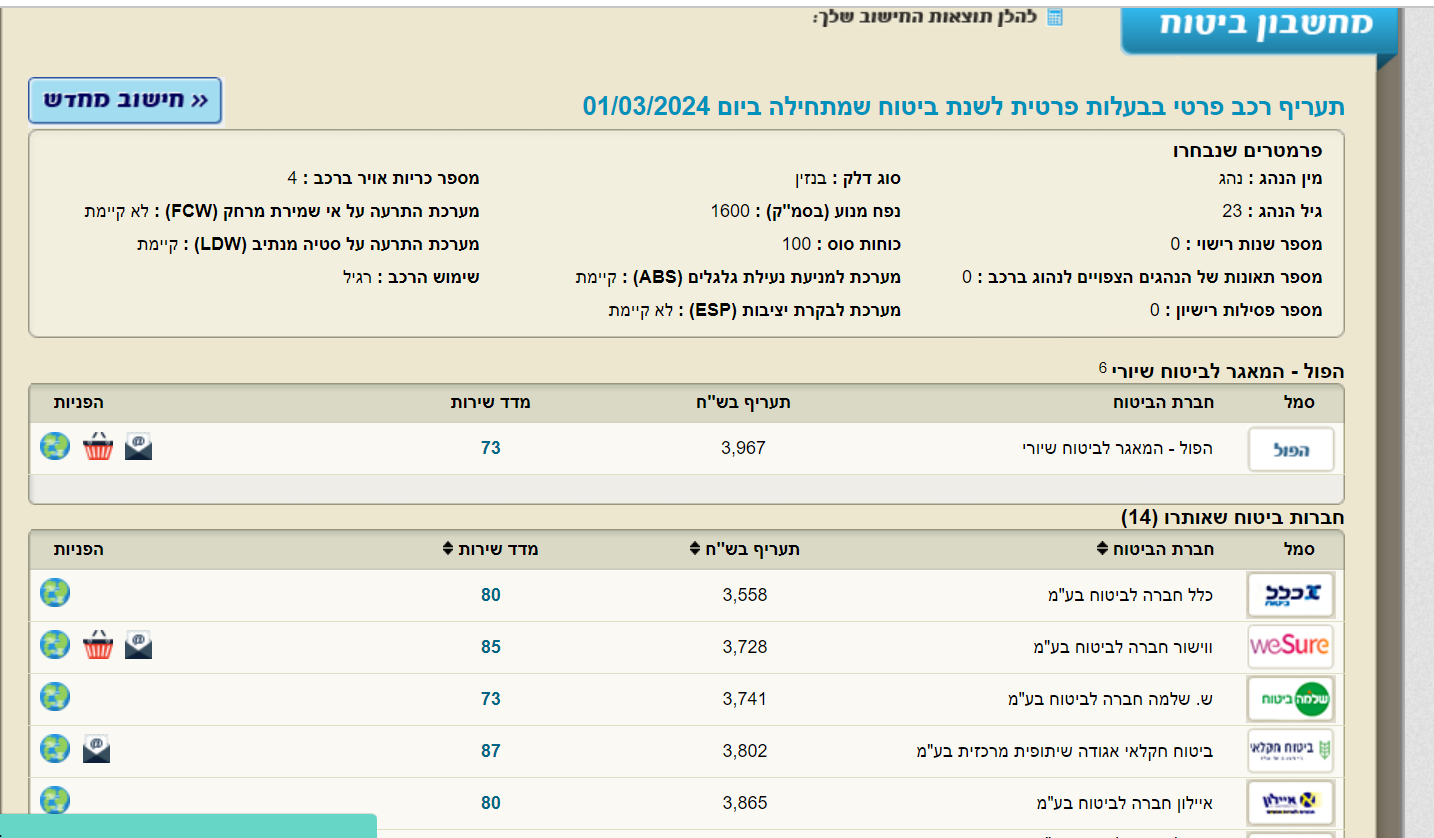Open the website globe icon for הפול row
This screenshot has height=838, width=1434.
click(x=55, y=446)
